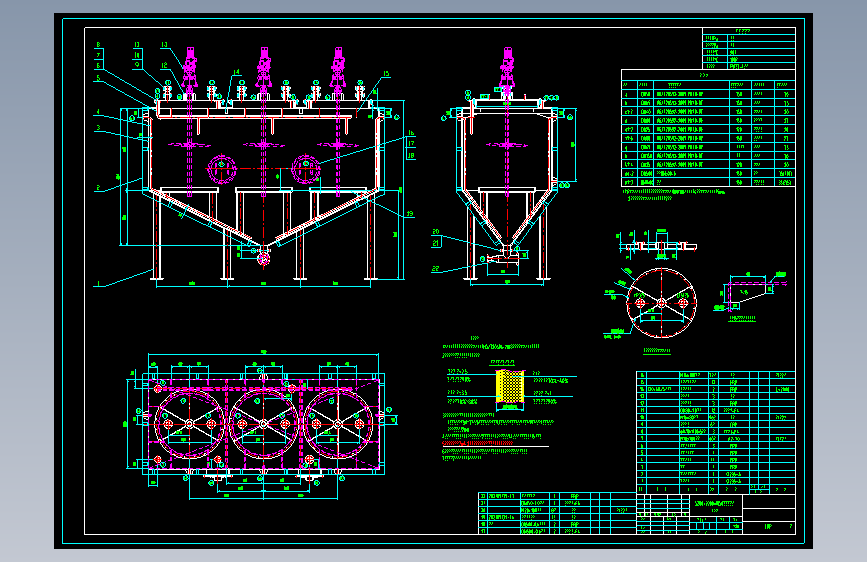Screen dimensions: 867x562
Task: Select part balloon number 3 in front view
Action: (98, 128)
